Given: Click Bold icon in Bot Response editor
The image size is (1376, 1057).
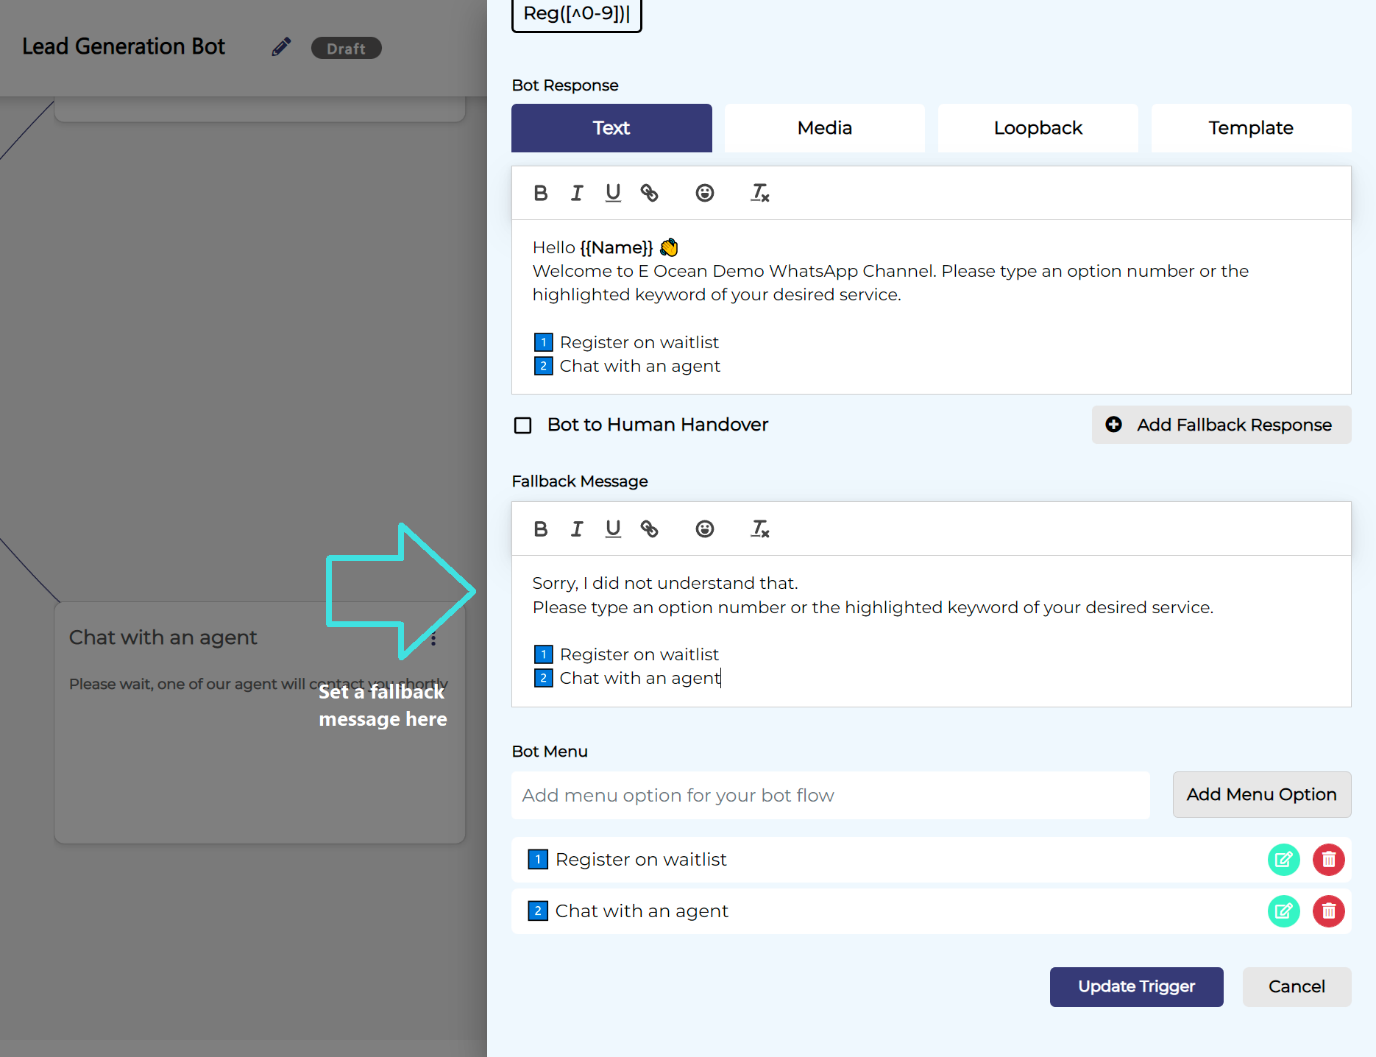Looking at the screenshot, I should (541, 193).
